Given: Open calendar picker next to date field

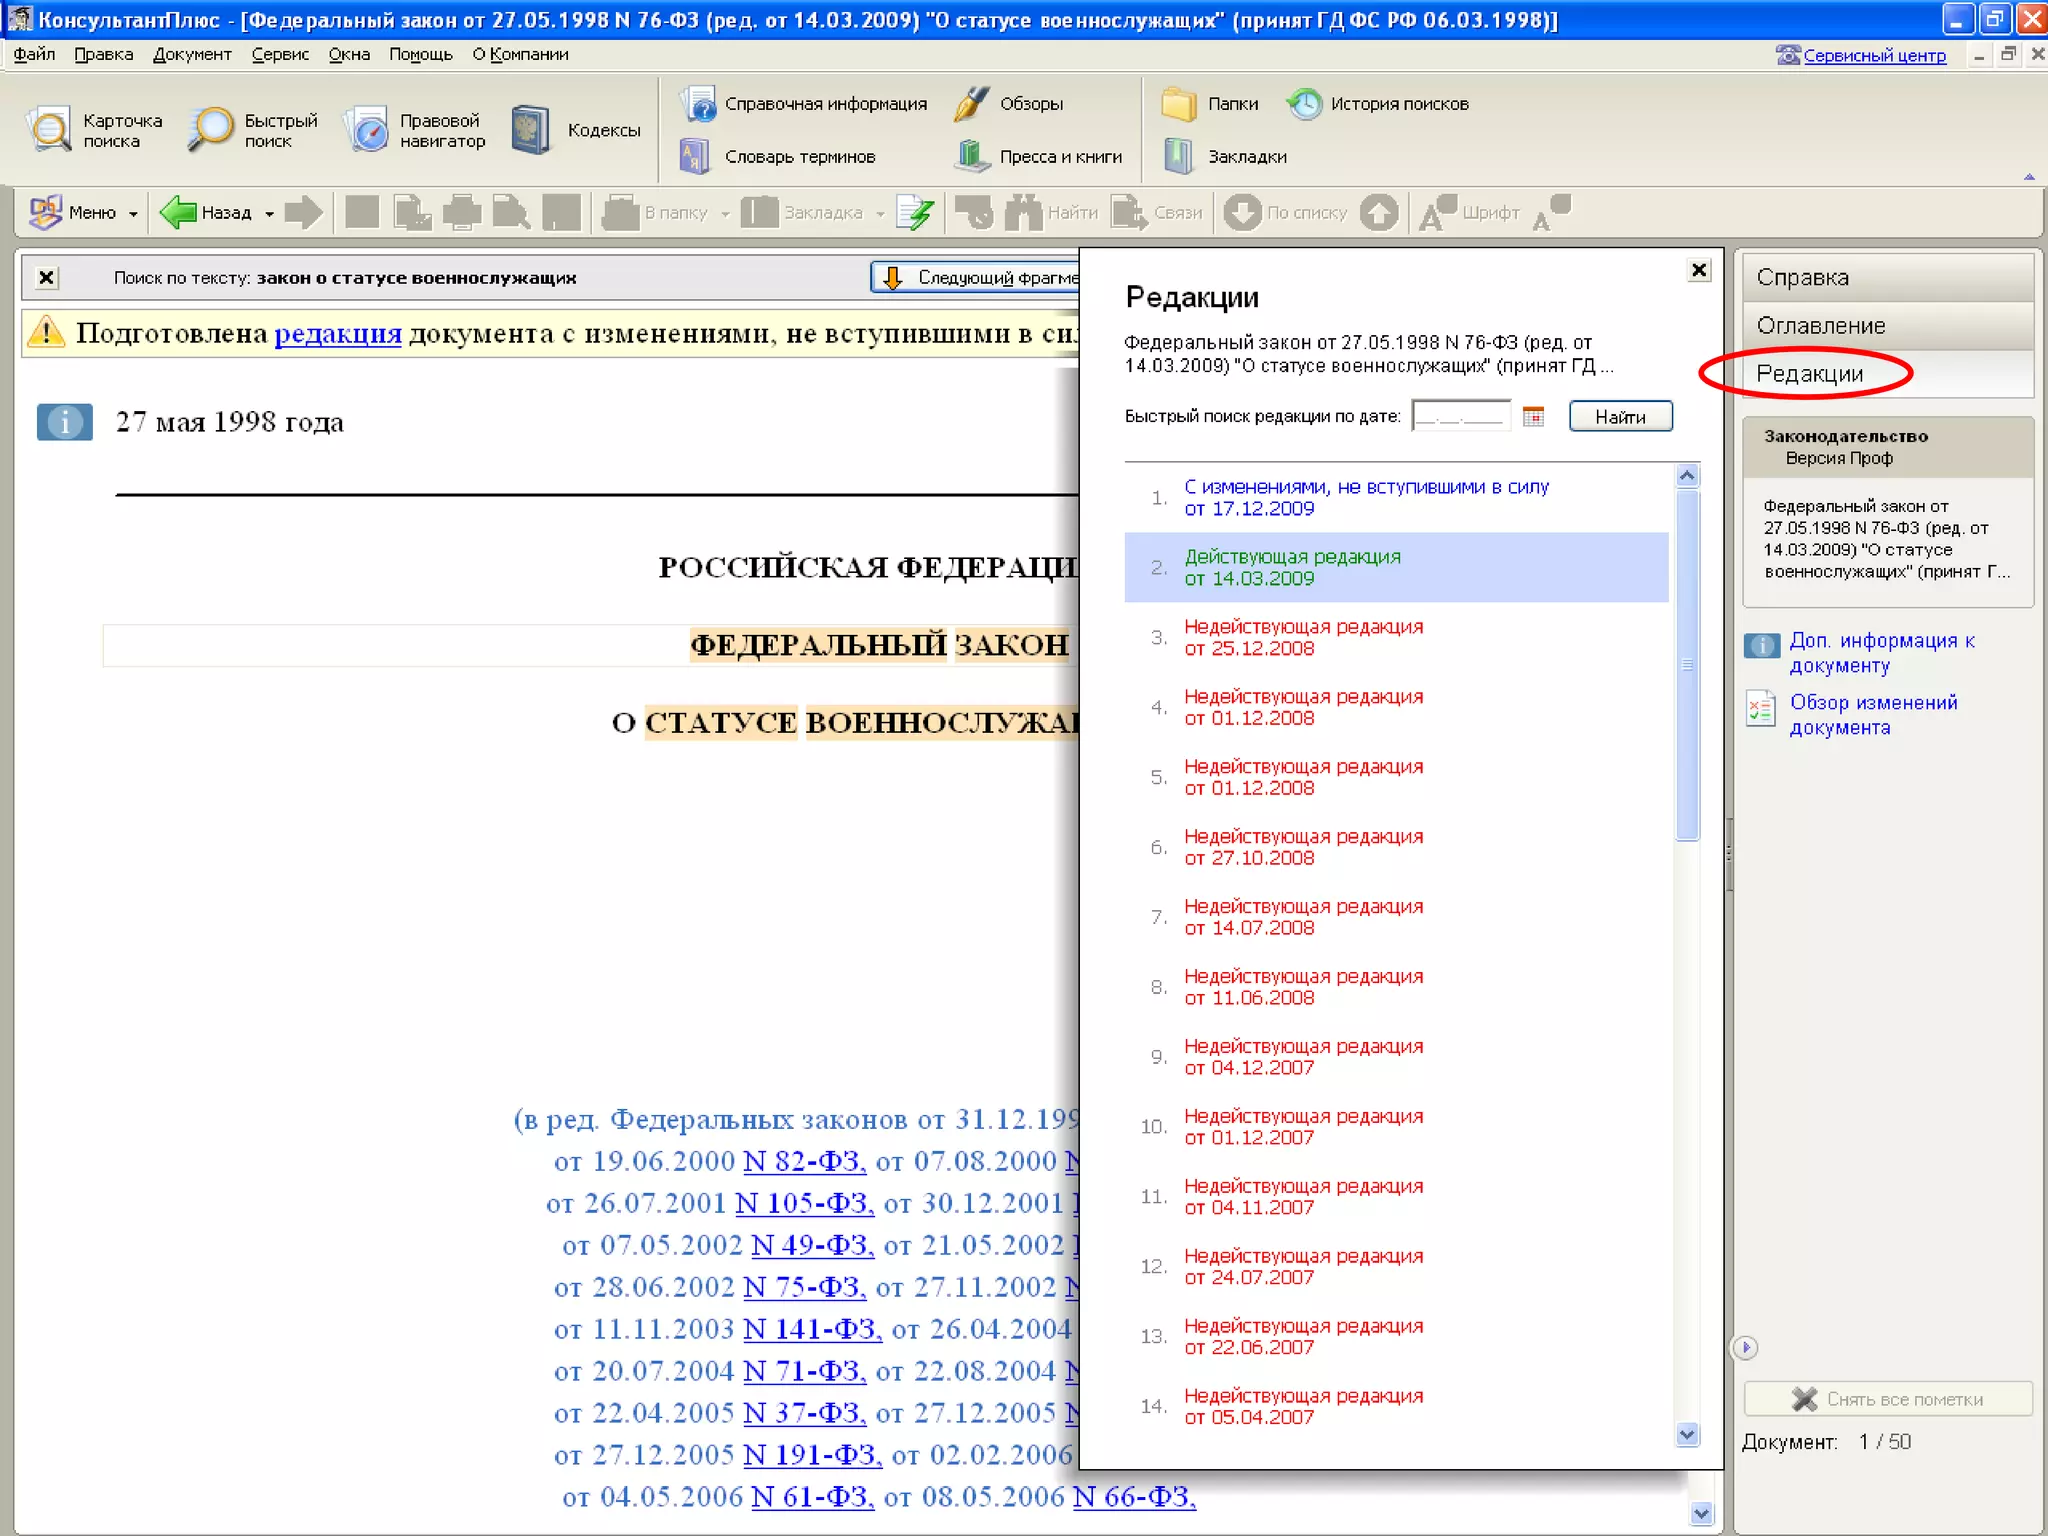Looking at the screenshot, I should click(1533, 416).
